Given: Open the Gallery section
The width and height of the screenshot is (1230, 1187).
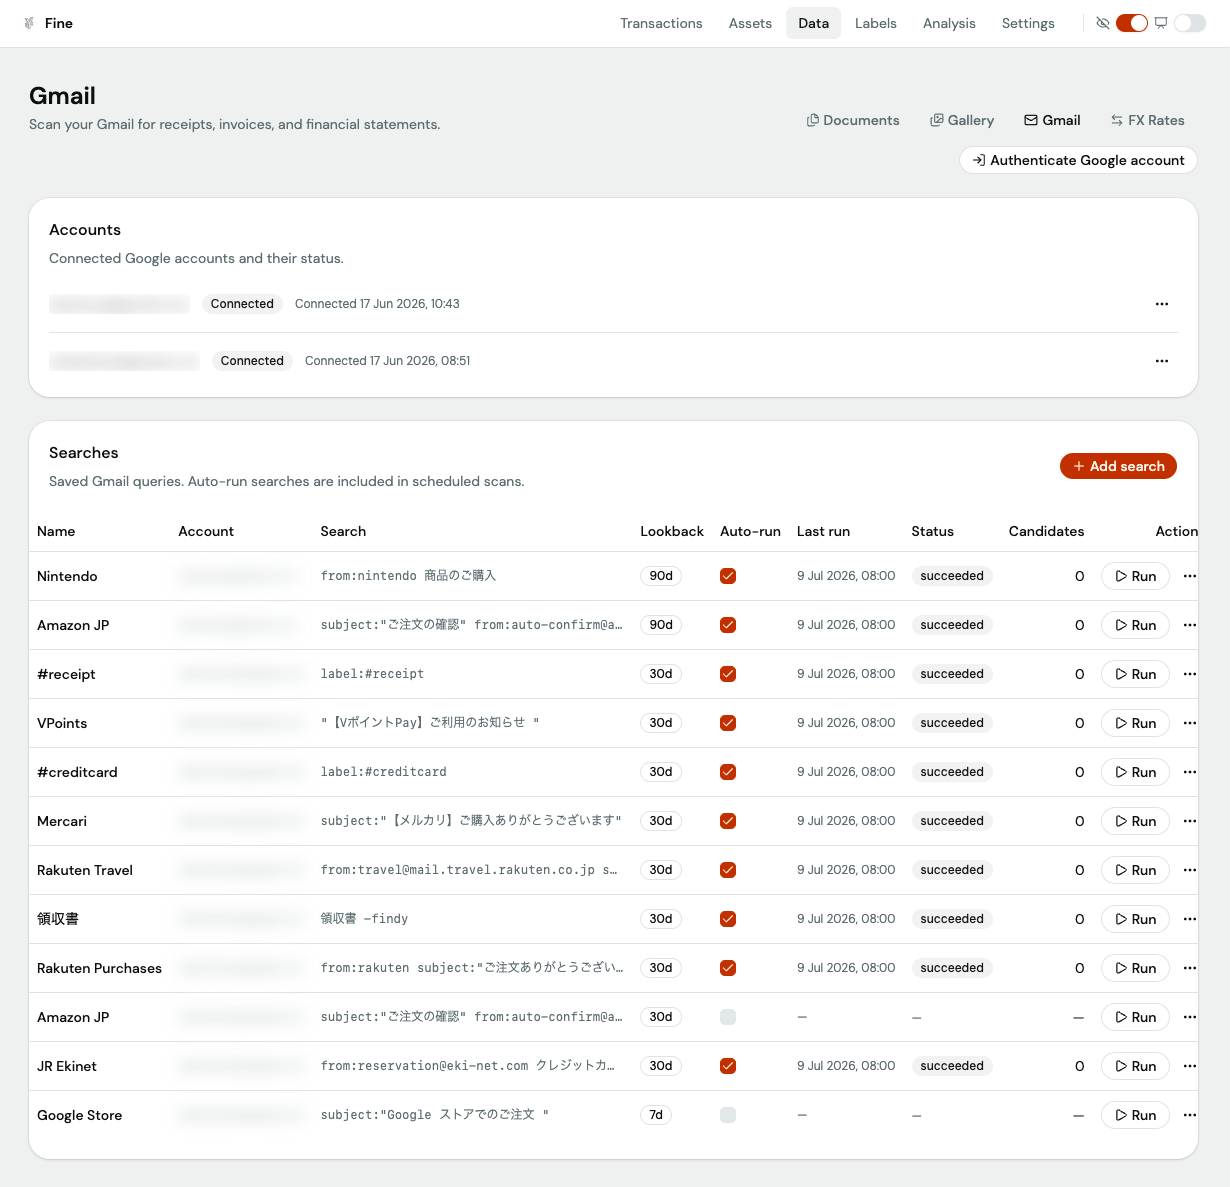Looking at the screenshot, I should pos(962,120).
